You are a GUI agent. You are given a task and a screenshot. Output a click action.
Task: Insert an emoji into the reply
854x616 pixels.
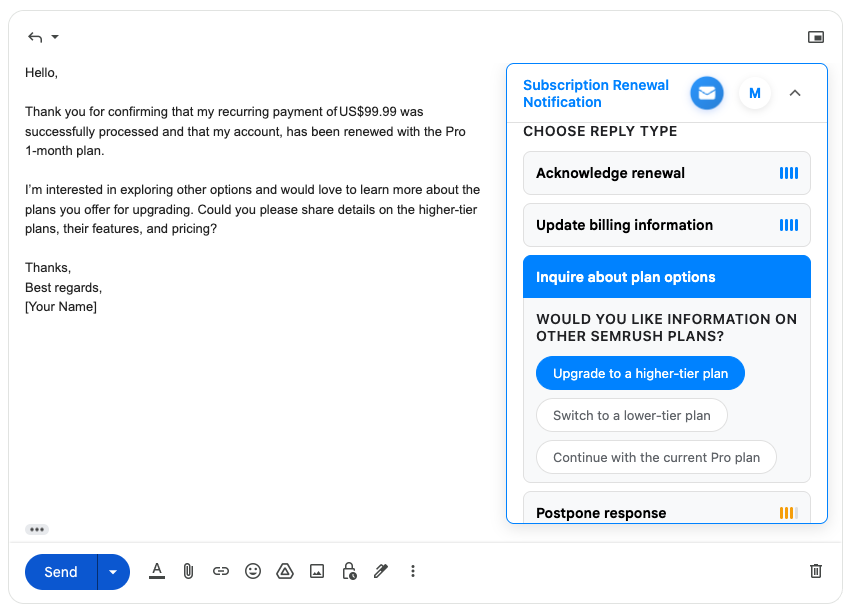point(252,571)
